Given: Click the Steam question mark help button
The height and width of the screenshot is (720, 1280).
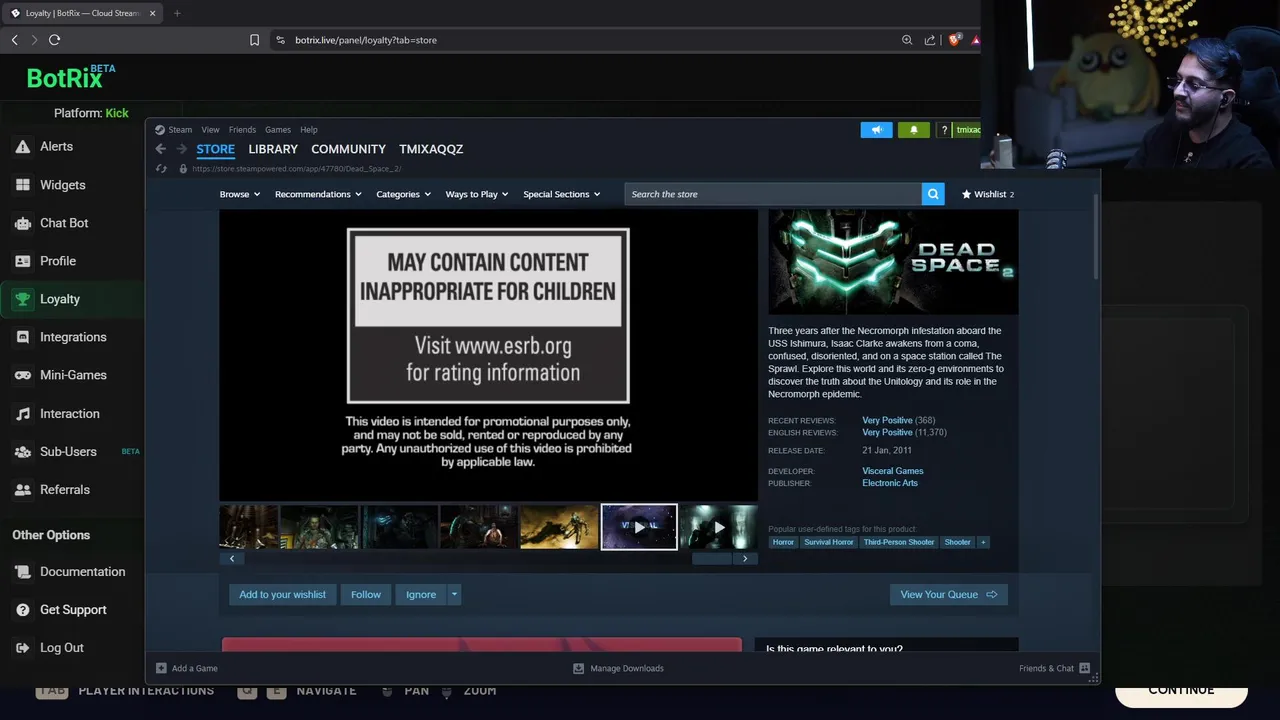Looking at the screenshot, I should (x=943, y=130).
